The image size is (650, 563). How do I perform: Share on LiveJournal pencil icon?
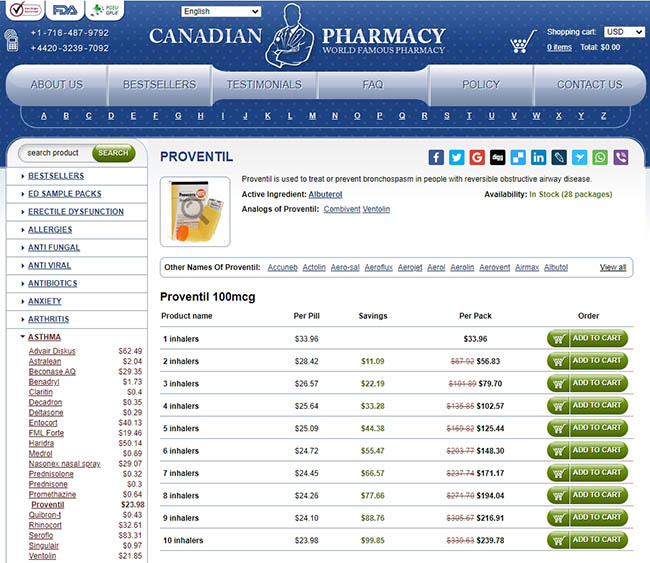[x=559, y=158]
